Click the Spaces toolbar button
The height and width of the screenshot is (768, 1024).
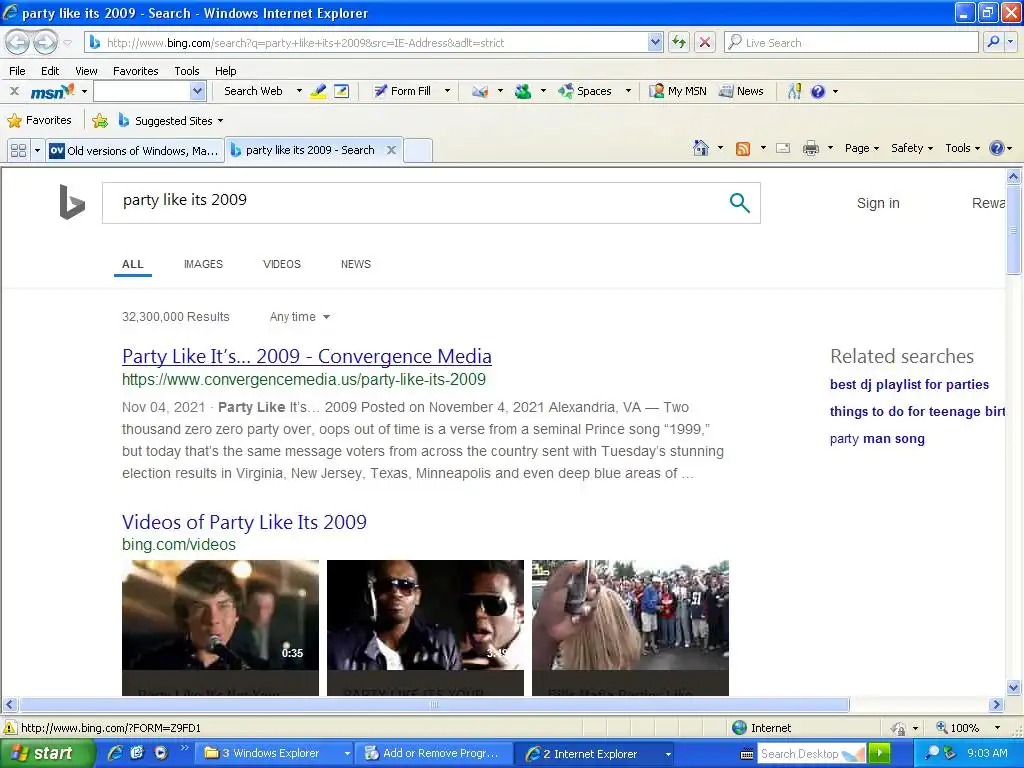click(x=585, y=91)
